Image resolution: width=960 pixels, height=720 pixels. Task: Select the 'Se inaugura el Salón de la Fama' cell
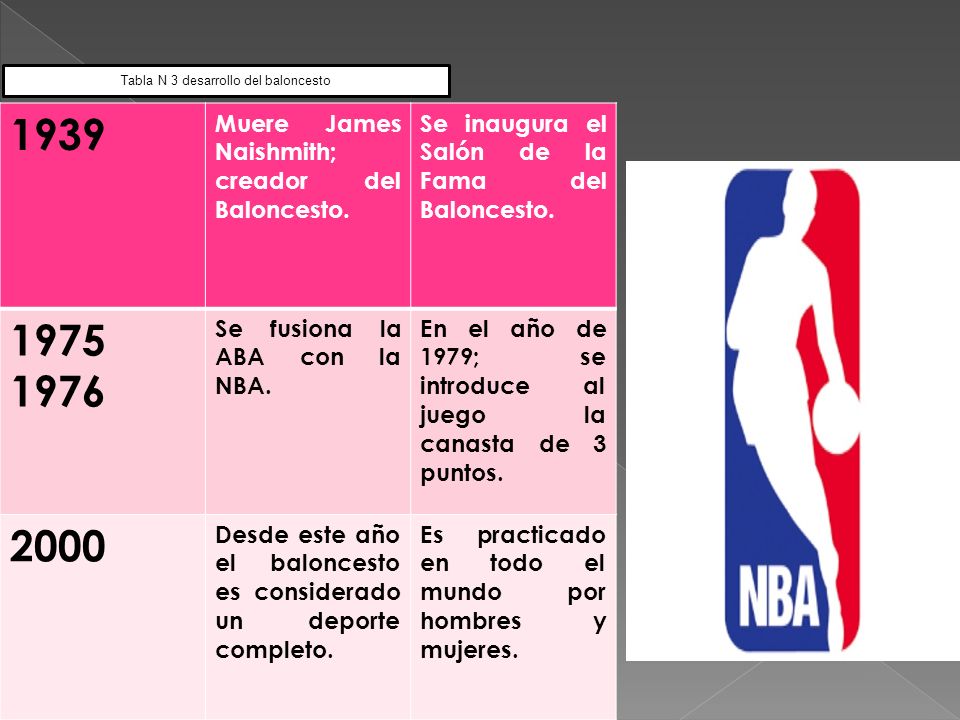pyautogui.click(x=513, y=205)
